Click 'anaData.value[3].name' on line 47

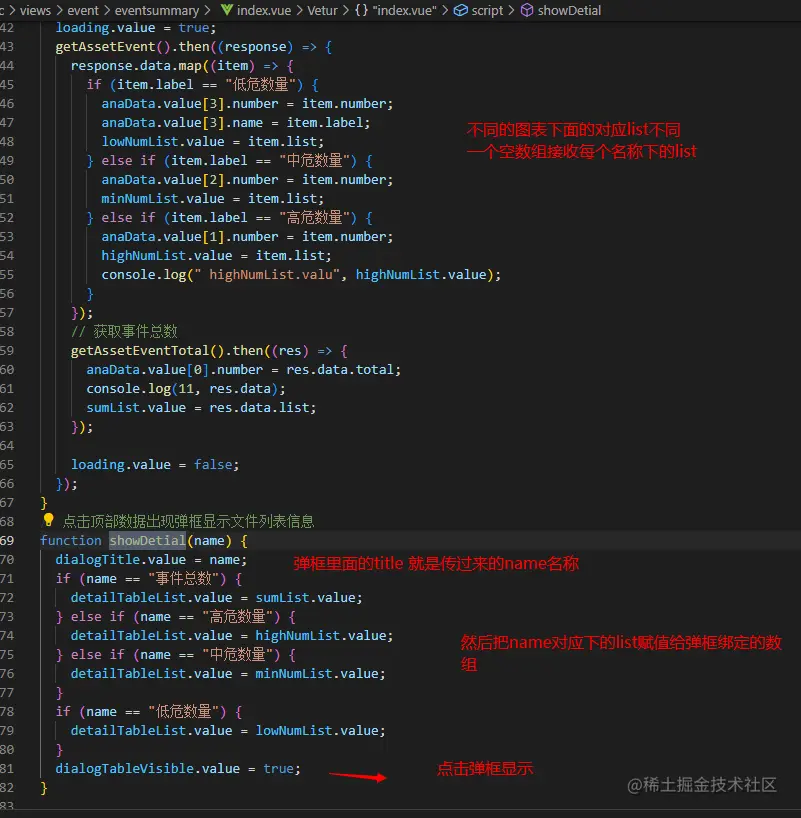coord(182,123)
